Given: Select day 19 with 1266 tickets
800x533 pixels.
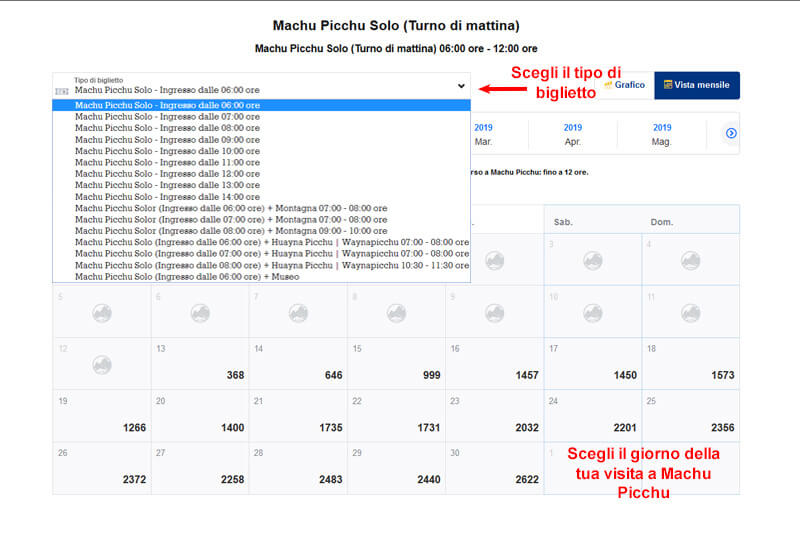Looking at the screenshot, I should [x=102, y=416].
